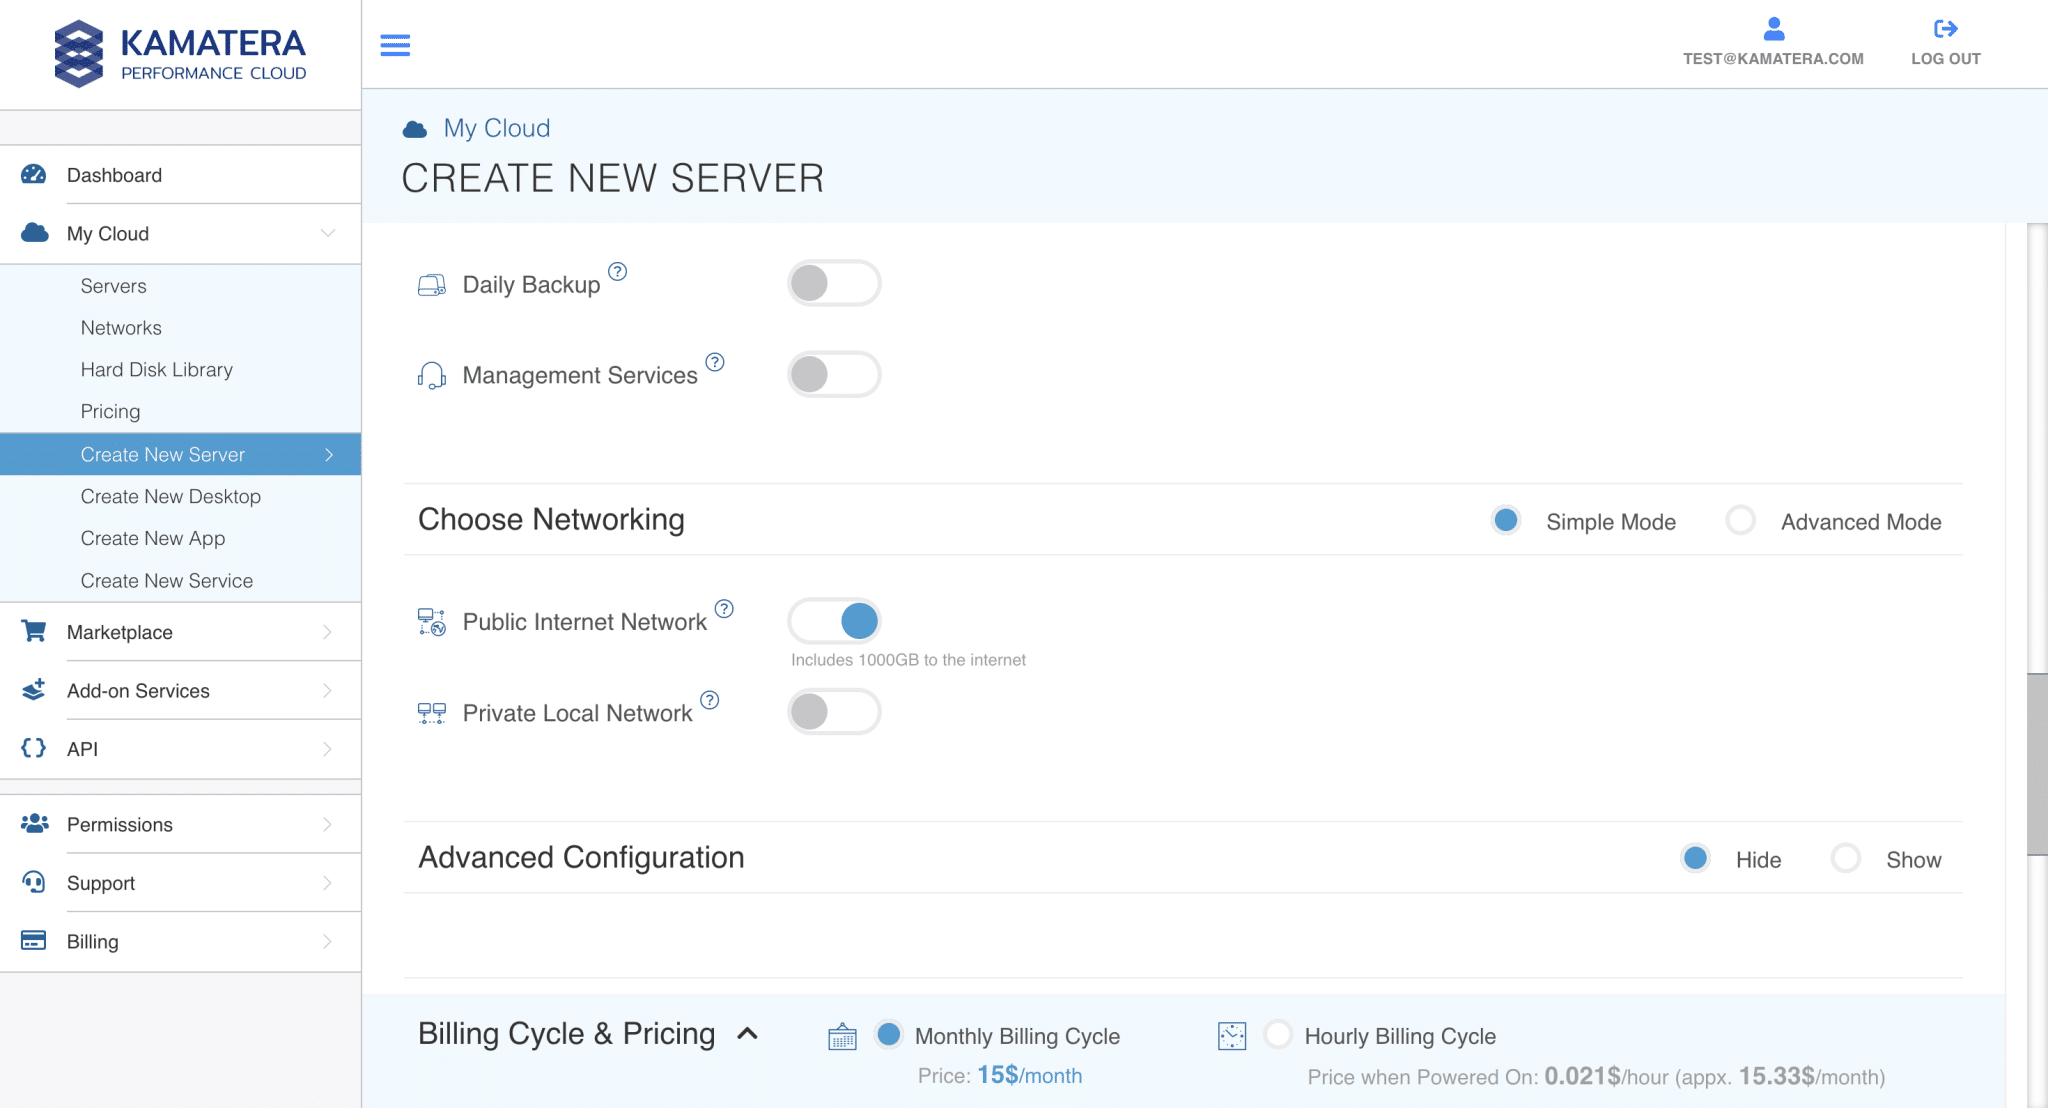Select Advanced Mode networking radio

(x=1740, y=521)
